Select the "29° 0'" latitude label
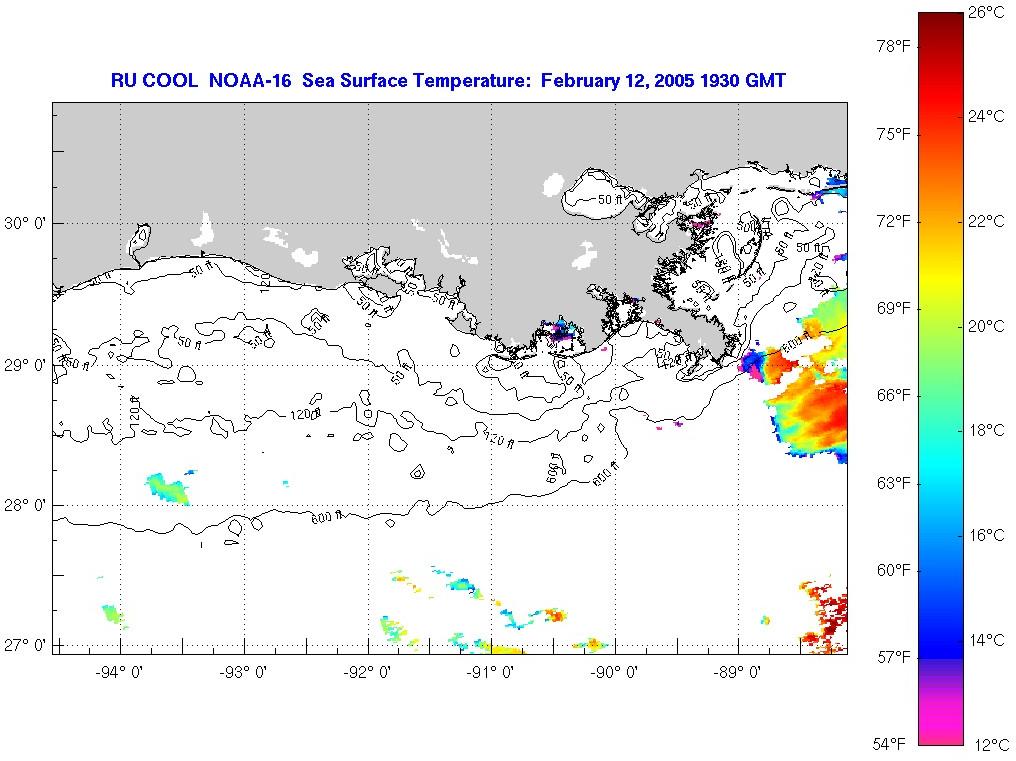 point(25,366)
